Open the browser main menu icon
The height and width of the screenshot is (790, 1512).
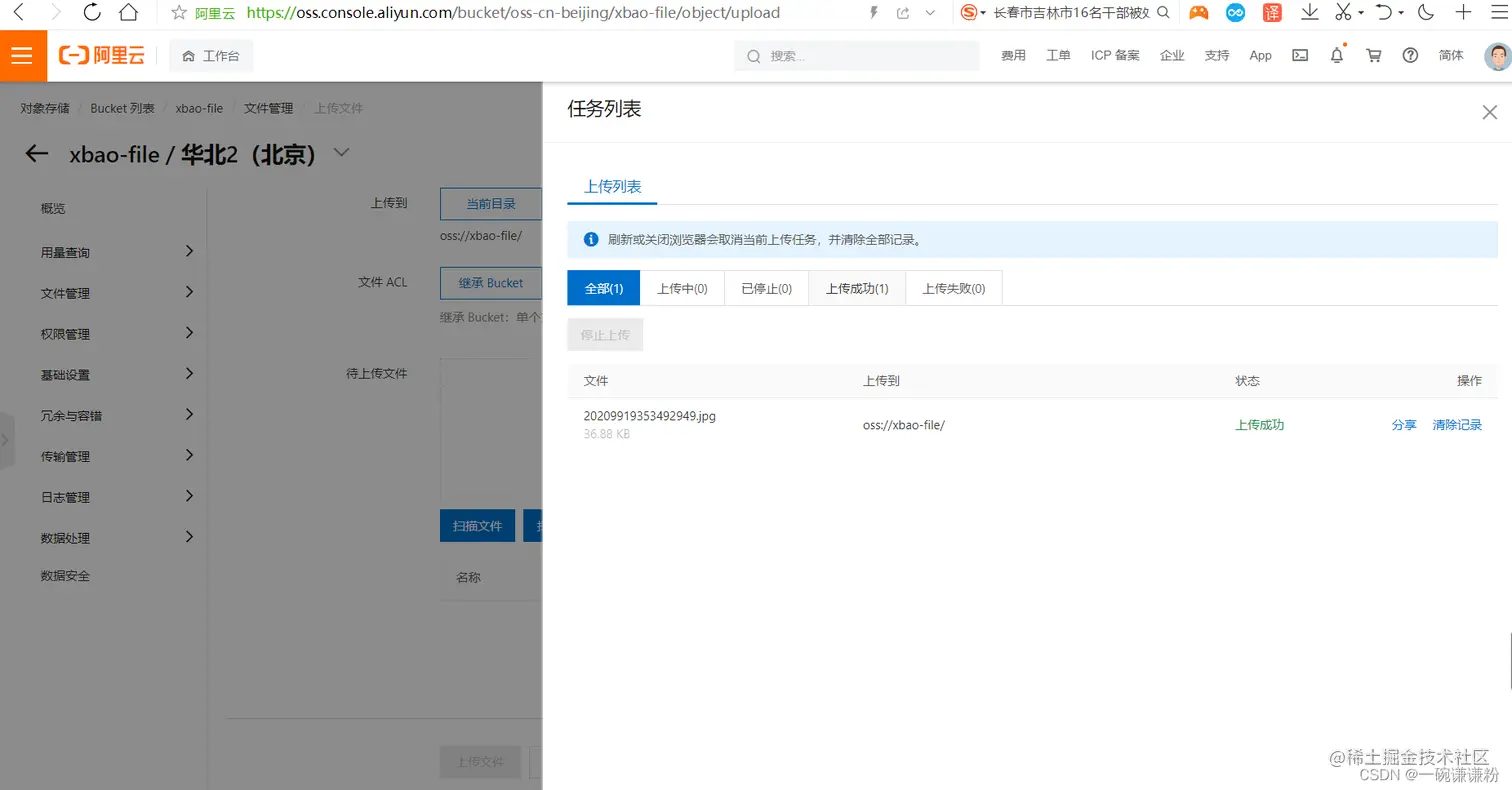pos(1498,13)
